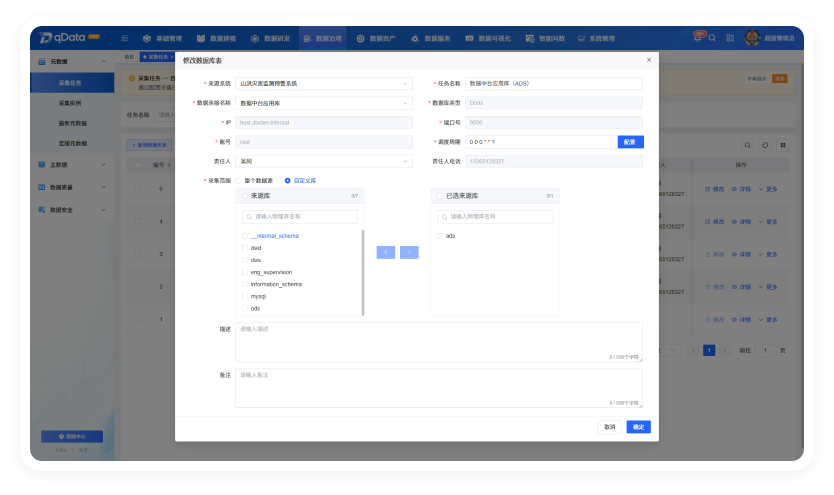Close the 修改数据库表 dialog with the X icon

(649, 60)
